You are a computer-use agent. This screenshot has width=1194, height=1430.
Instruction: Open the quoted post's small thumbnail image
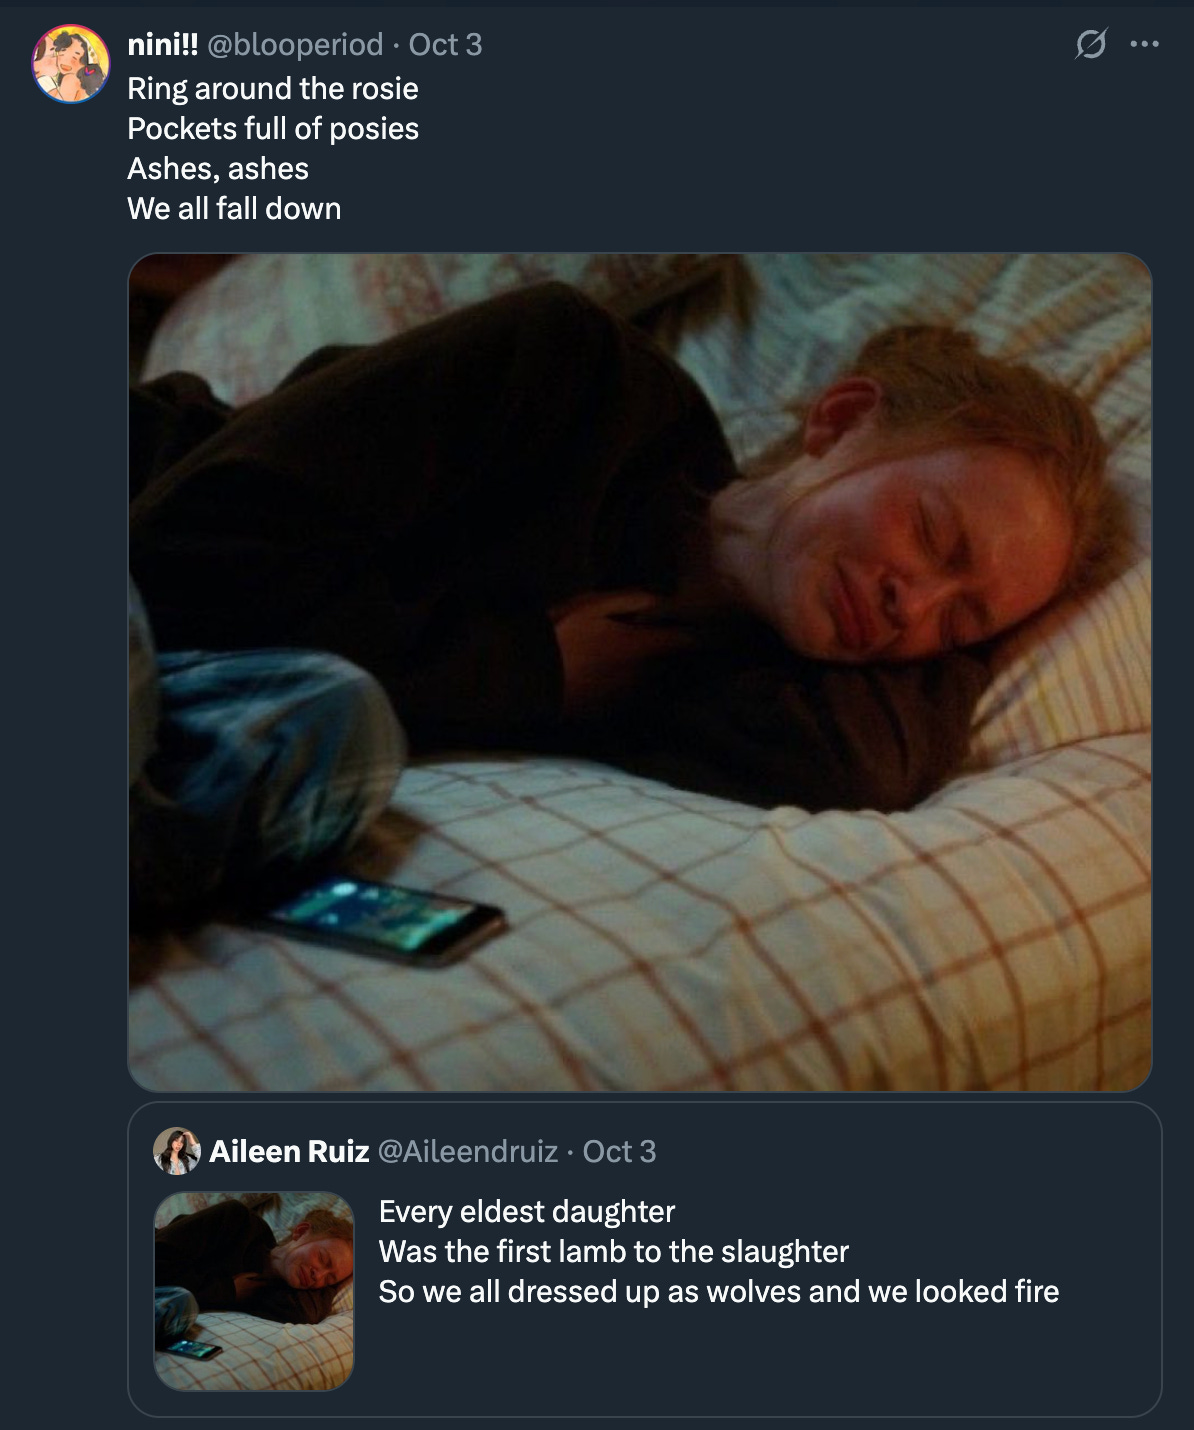[254, 1291]
